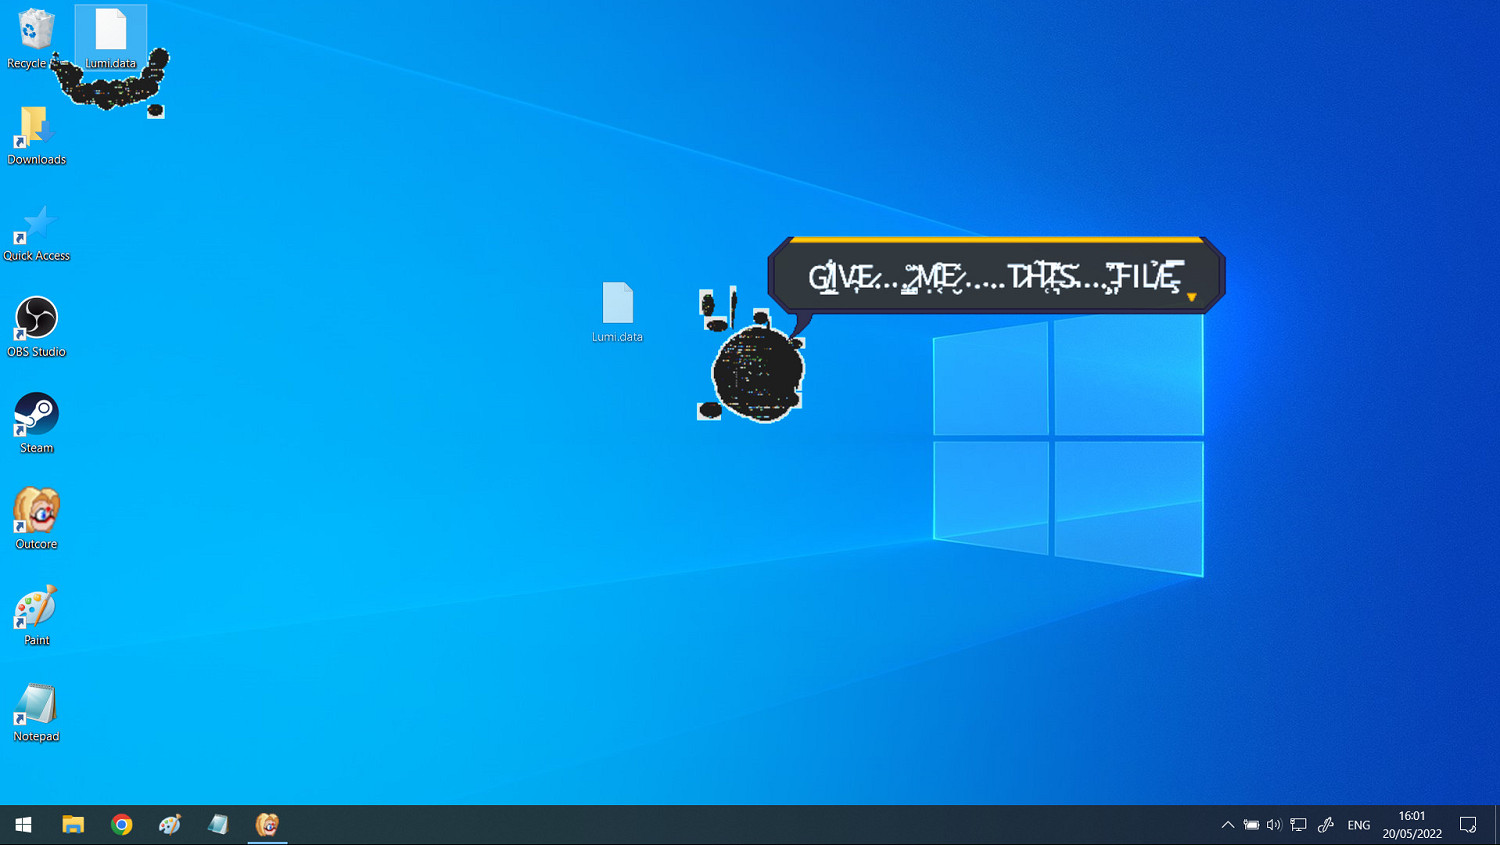This screenshot has height=845, width=1500.
Task: Launch OBS Studio from the desktop
Action: (36, 320)
